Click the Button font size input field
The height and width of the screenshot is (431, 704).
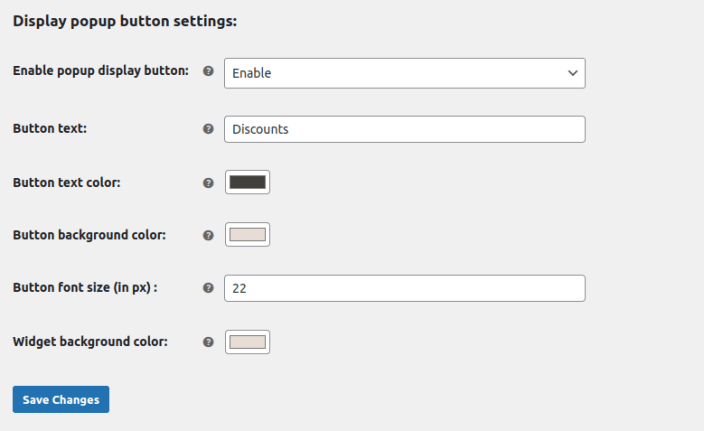pos(404,288)
